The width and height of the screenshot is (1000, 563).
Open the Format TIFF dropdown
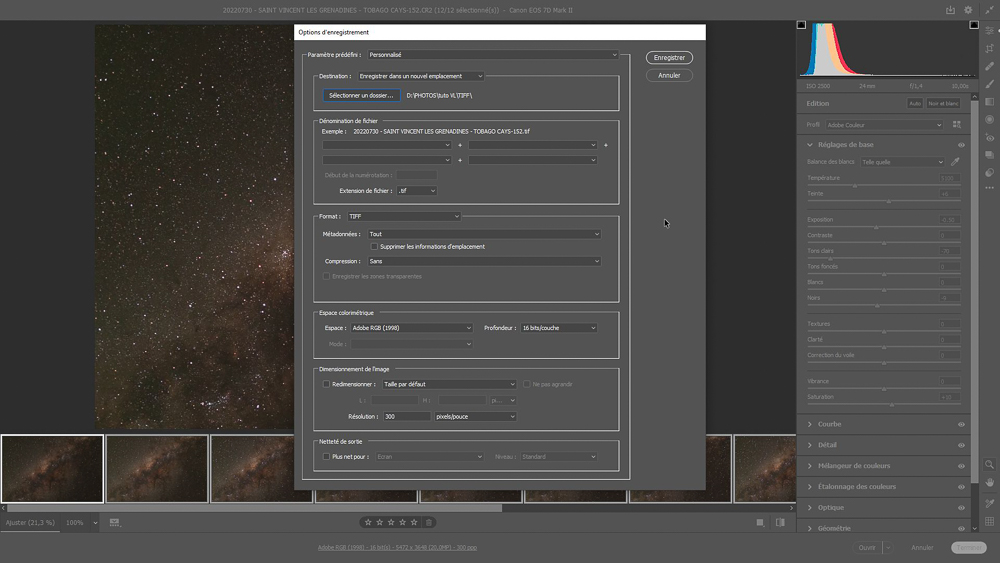(404, 216)
